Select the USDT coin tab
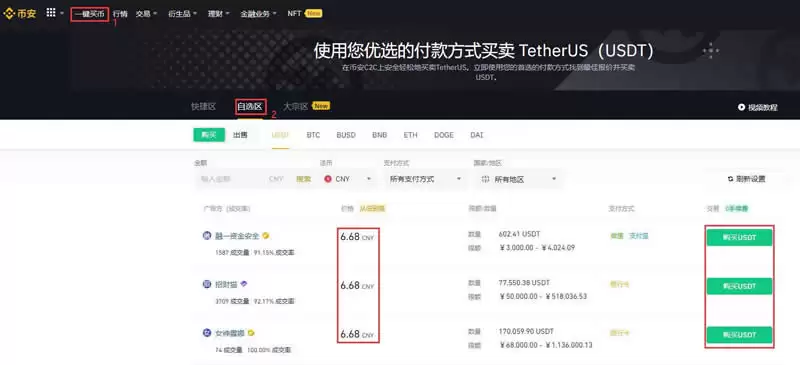 coord(280,135)
